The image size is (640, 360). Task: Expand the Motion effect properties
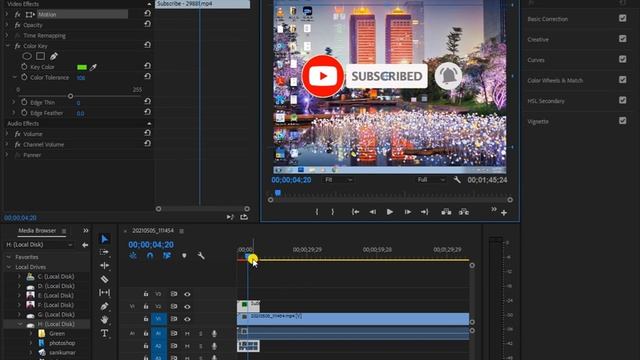pos(7,14)
